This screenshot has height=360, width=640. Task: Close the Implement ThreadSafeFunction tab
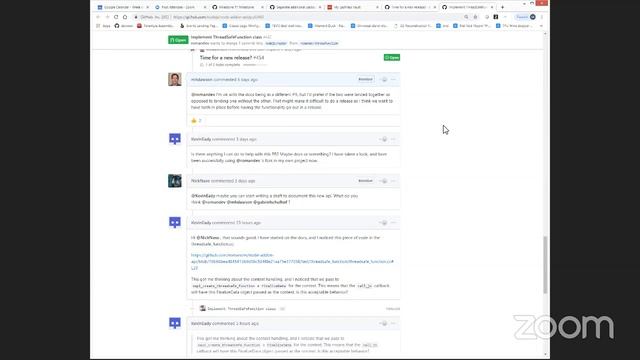(x=492, y=7)
